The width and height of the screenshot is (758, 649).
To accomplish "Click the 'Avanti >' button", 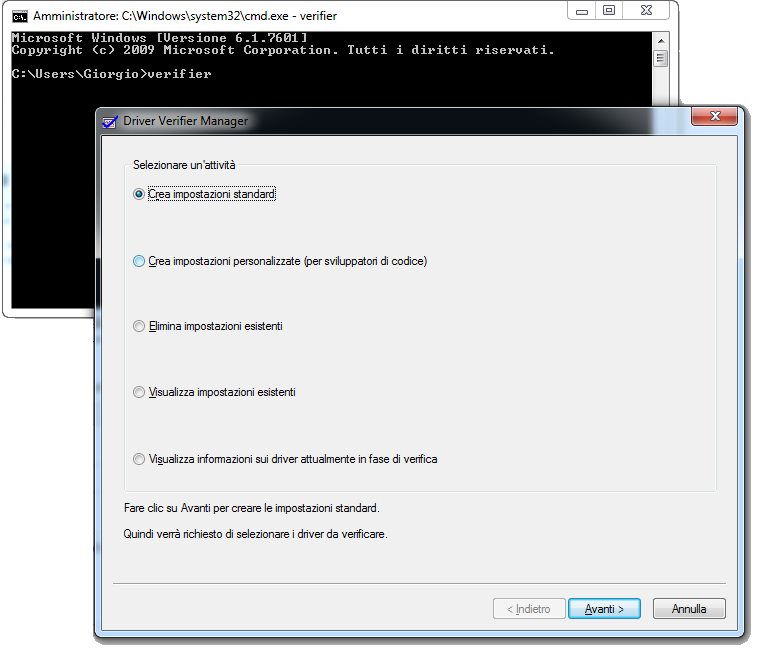I will [604, 608].
